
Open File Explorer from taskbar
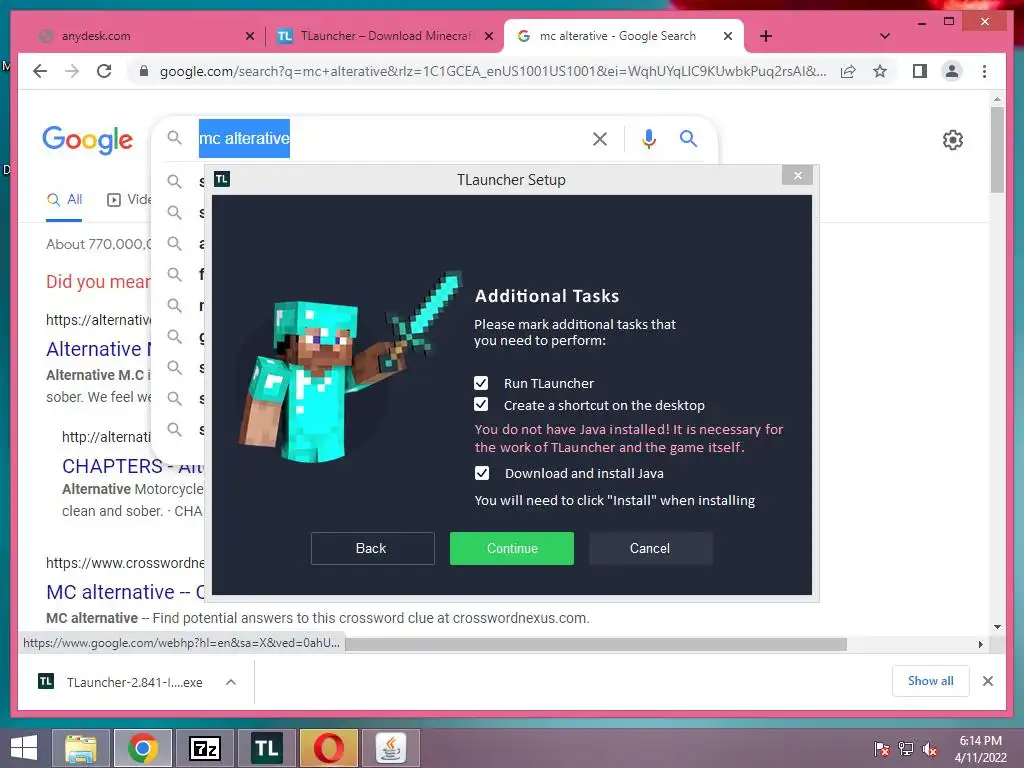click(81, 748)
